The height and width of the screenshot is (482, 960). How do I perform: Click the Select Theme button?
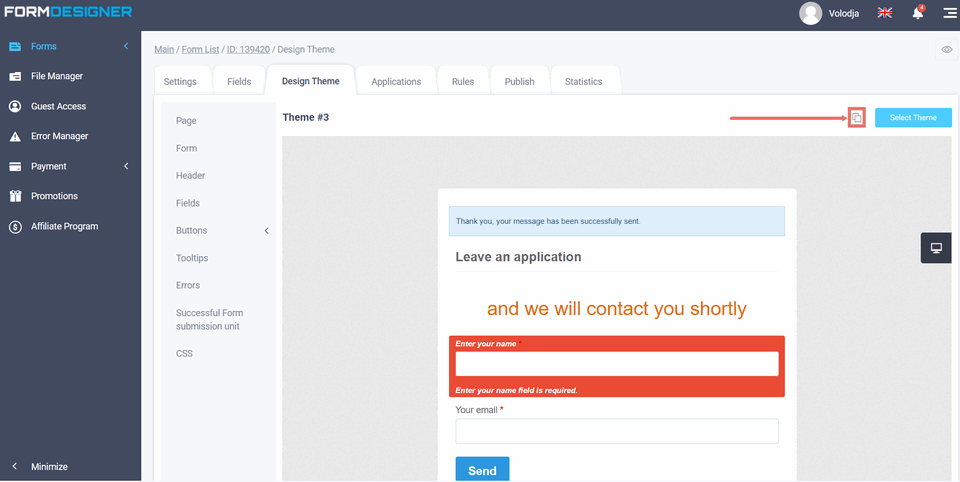913,118
